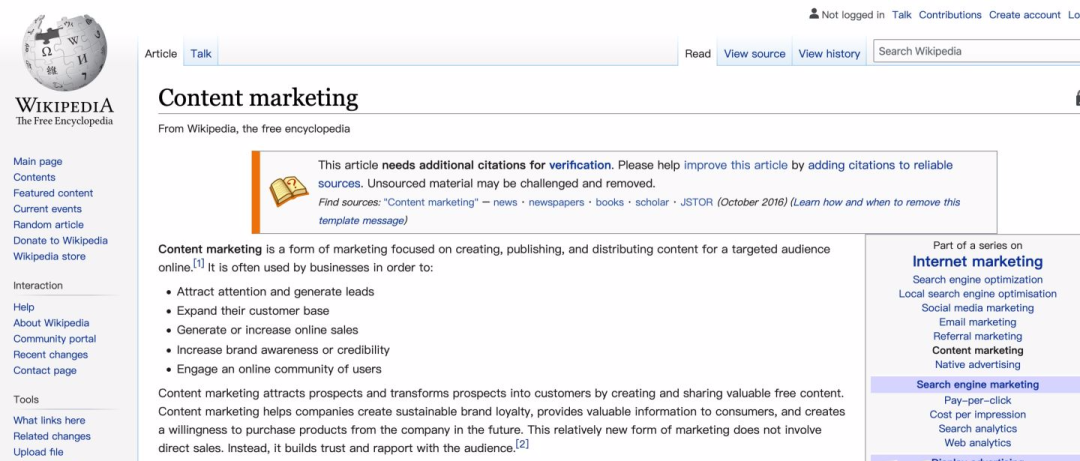Screen dimensions: 1080x461
Task: Click Pay-per-click in the series box
Action: (977, 400)
